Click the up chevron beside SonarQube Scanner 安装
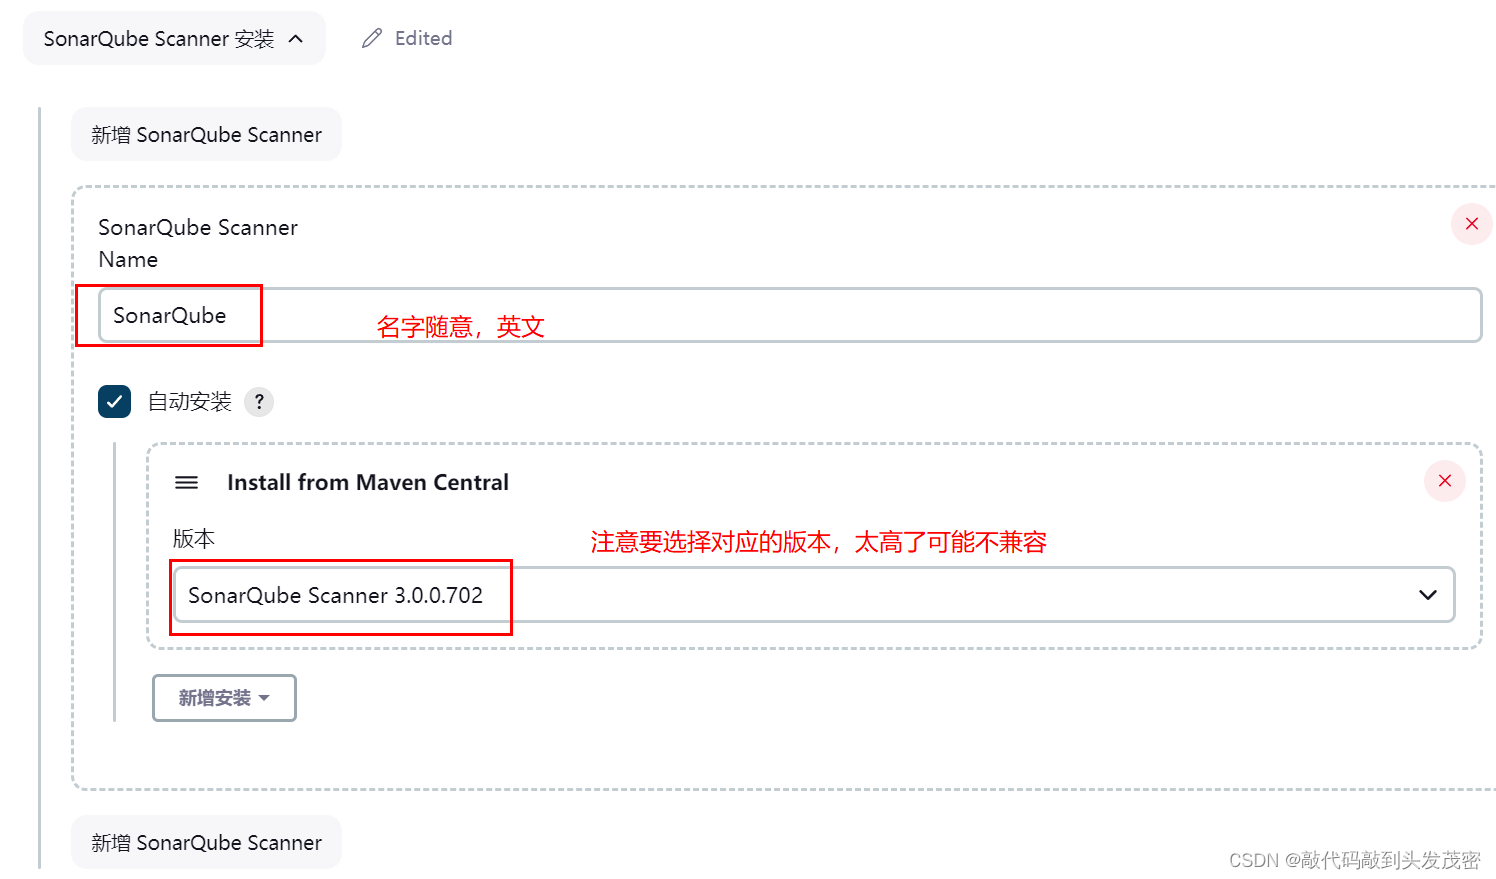The image size is (1496, 879). click(x=296, y=39)
